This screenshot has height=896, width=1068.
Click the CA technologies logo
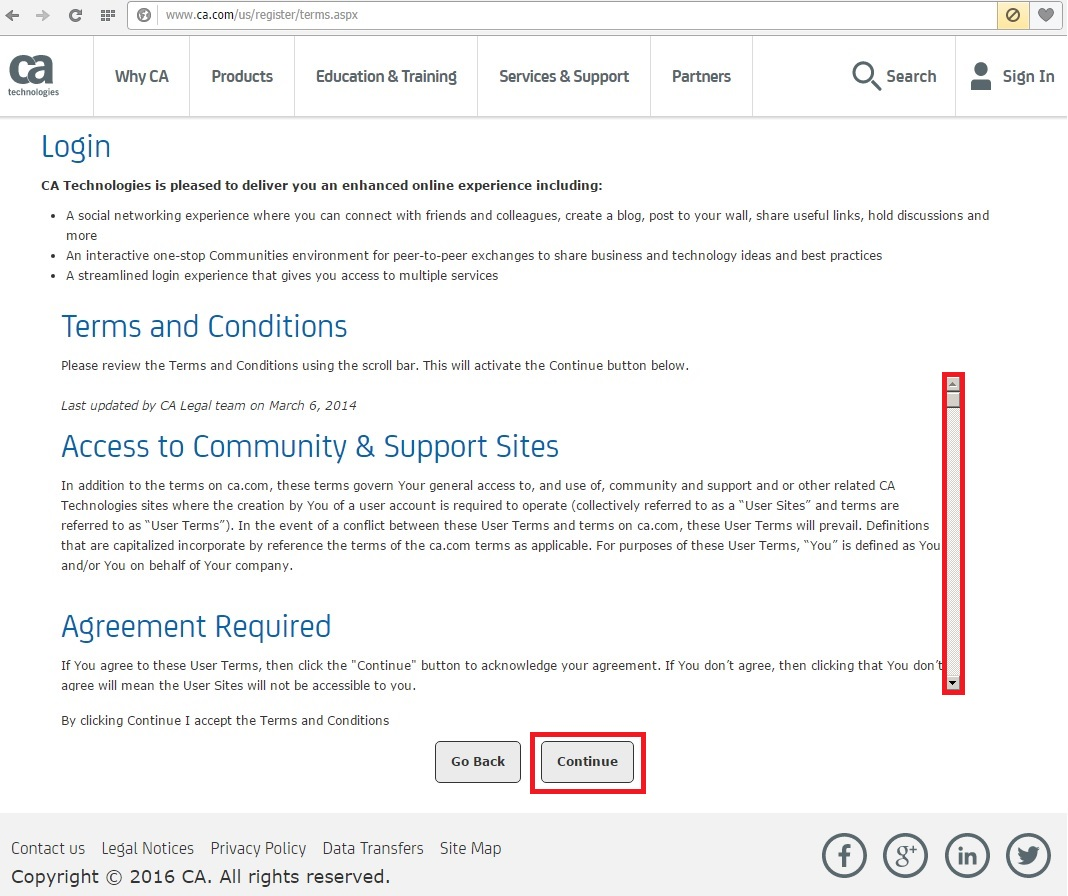[x=33, y=76]
